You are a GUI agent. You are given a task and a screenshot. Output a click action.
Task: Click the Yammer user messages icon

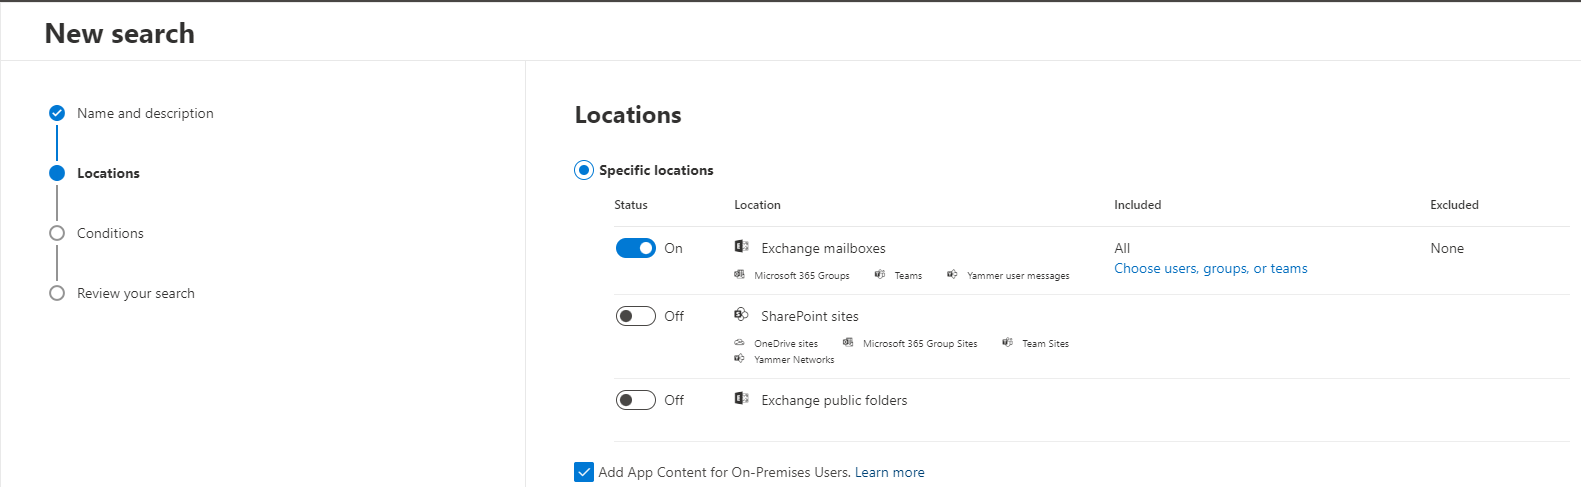952,274
